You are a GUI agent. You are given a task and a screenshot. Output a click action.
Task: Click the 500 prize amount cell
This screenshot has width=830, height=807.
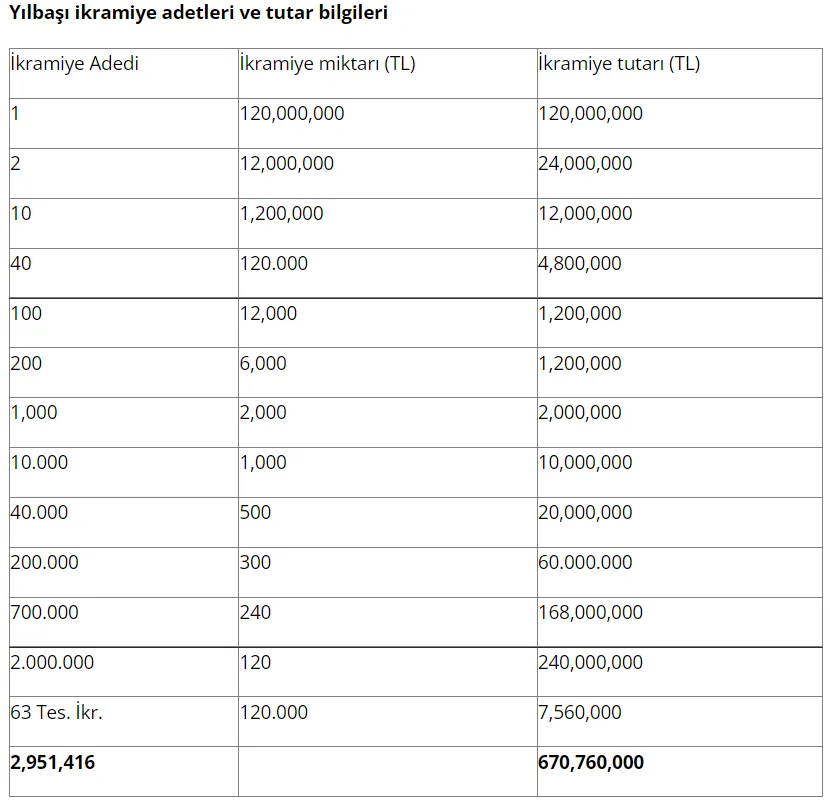point(255,512)
